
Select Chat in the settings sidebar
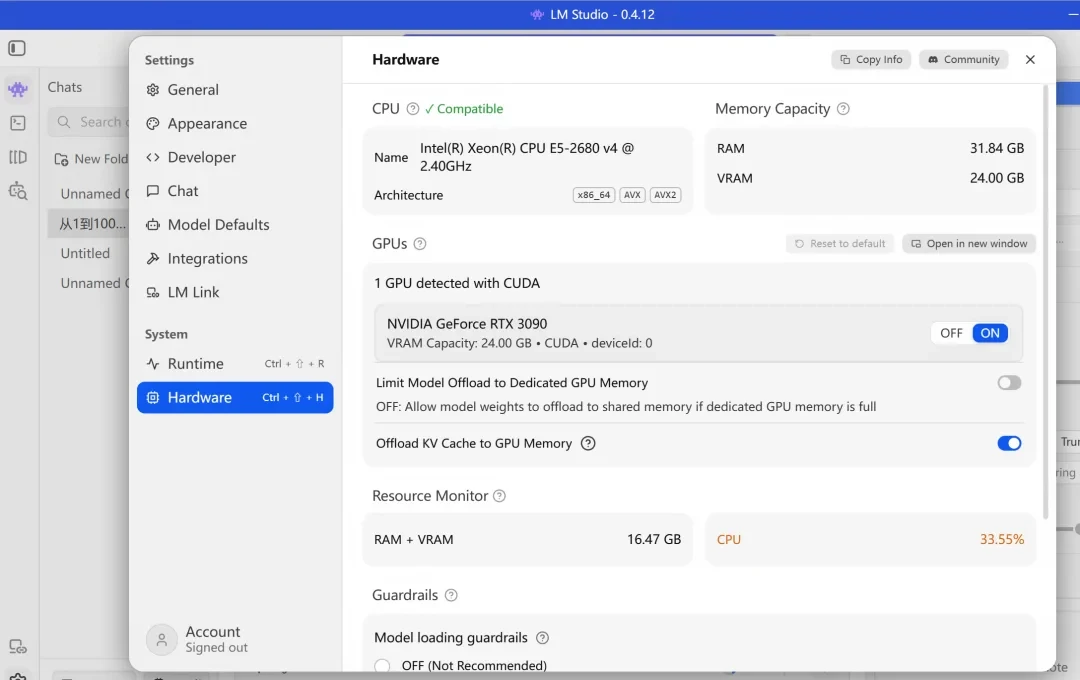235,192
